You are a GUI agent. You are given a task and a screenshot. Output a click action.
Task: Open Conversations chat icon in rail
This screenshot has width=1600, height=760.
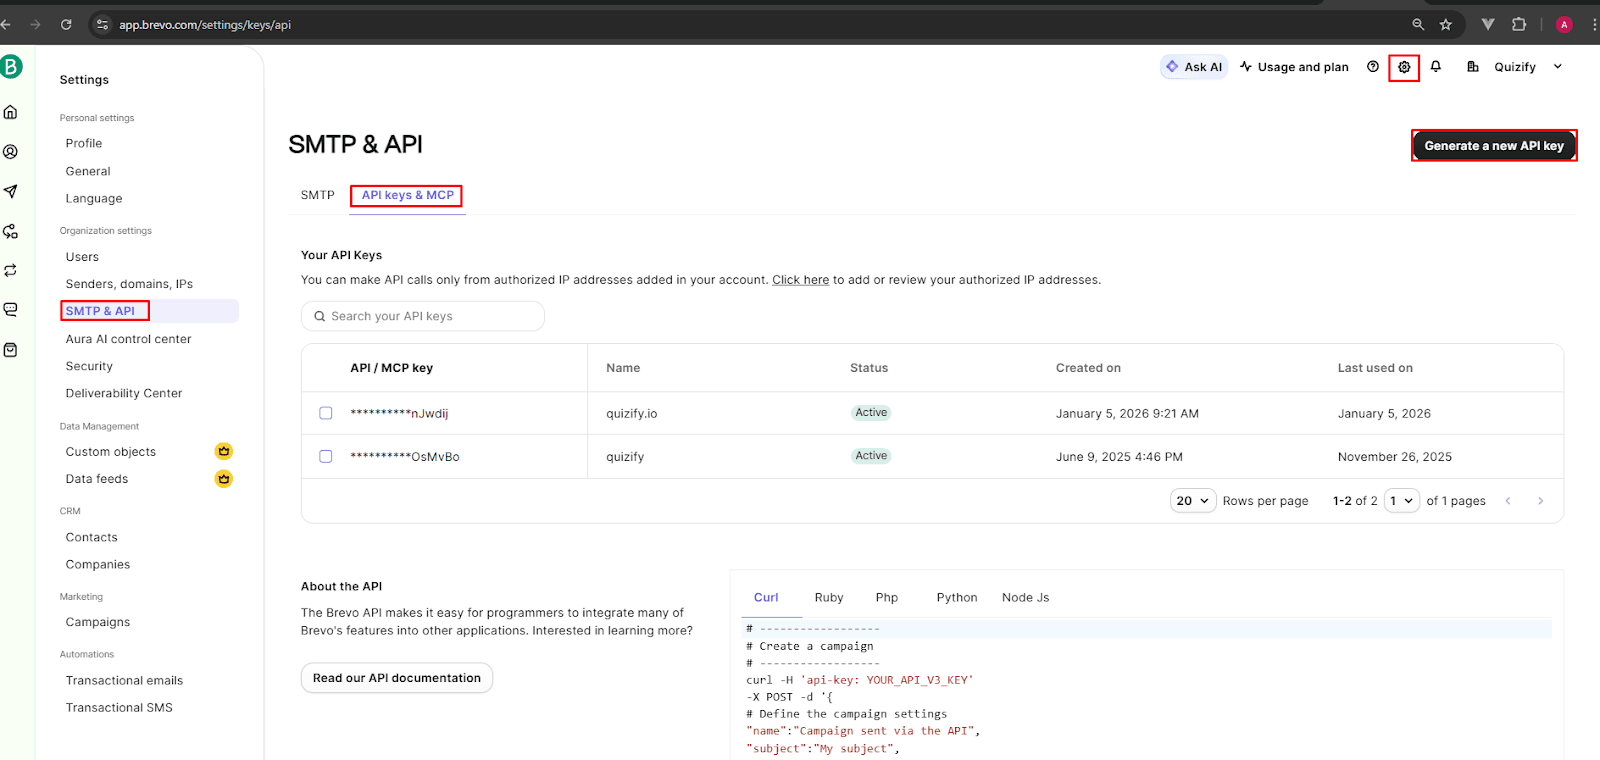11,310
